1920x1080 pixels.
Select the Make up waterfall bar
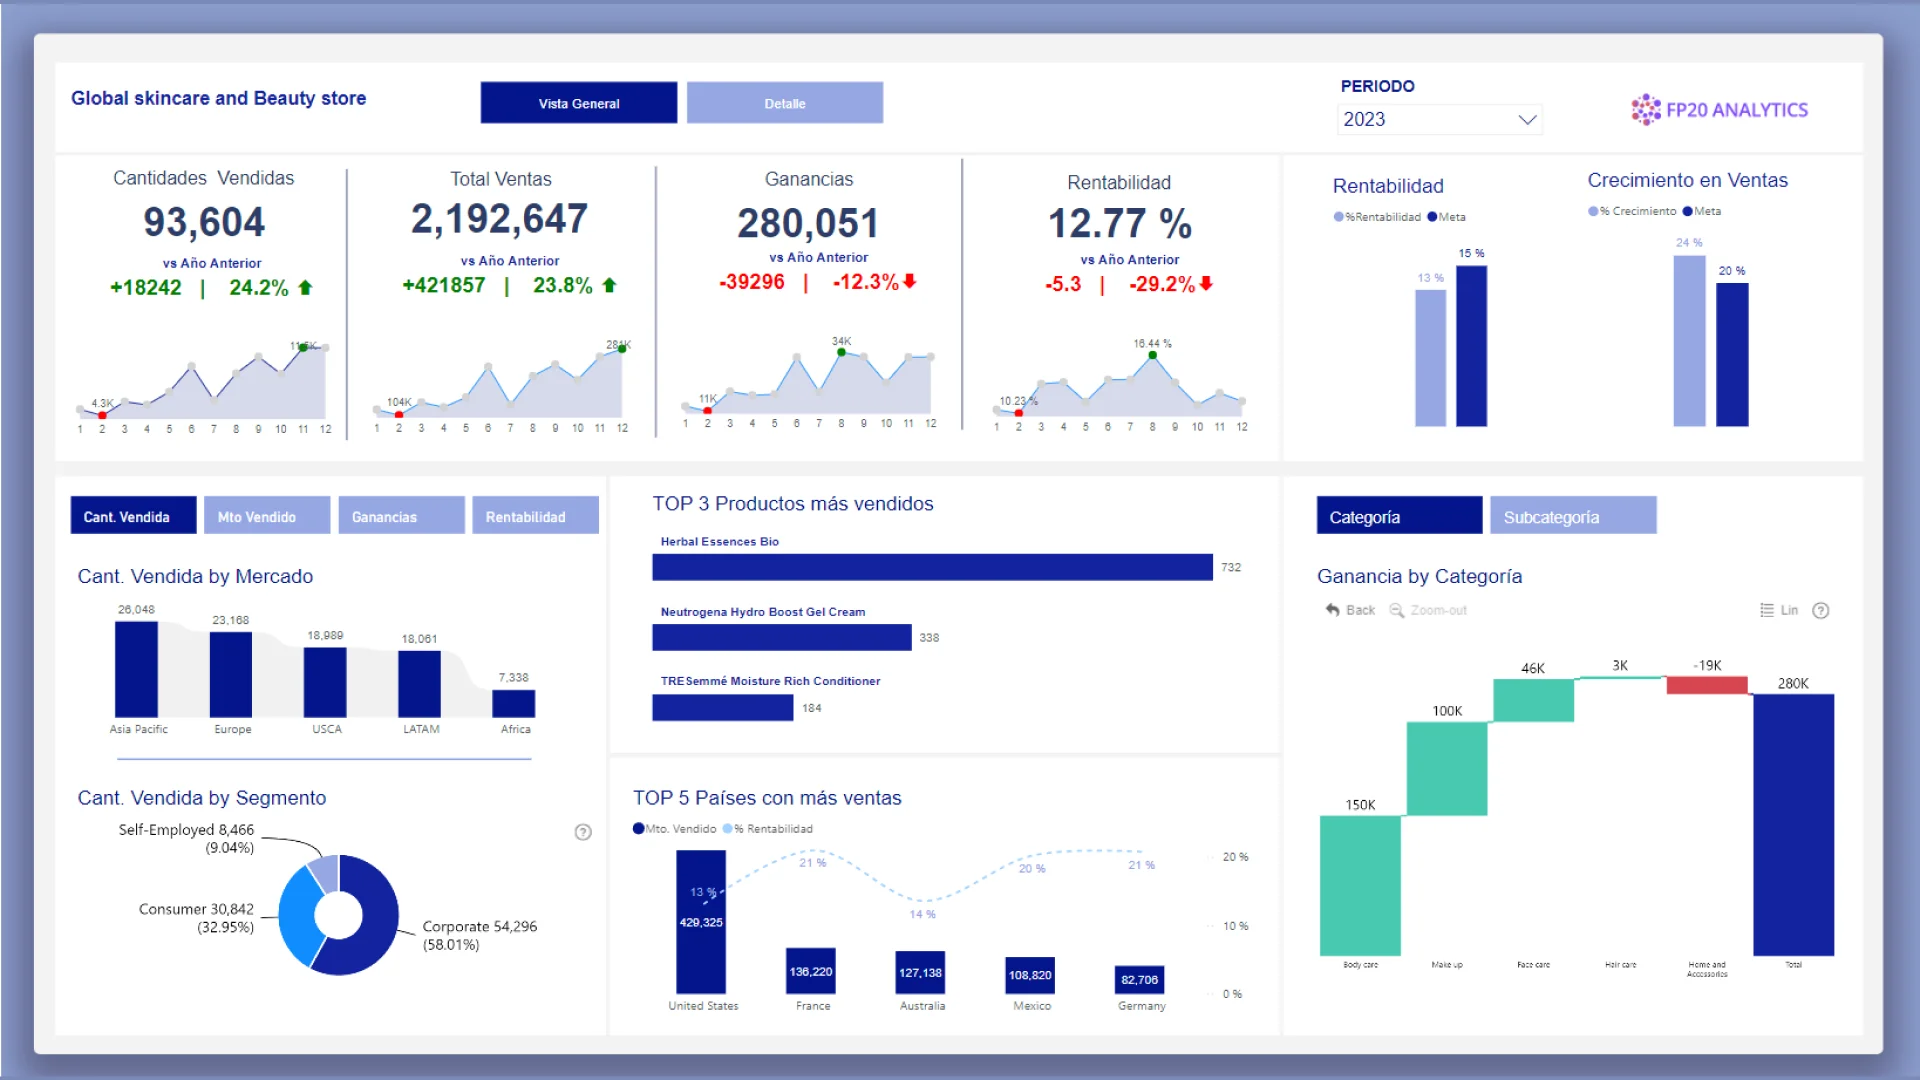pyautogui.click(x=1447, y=769)
